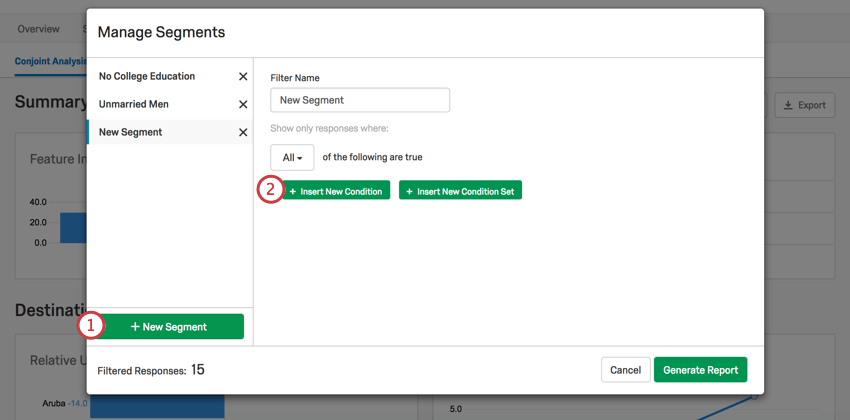Click the Export button
The width and height of the screenshot is (850, 420).
[805, 105]
